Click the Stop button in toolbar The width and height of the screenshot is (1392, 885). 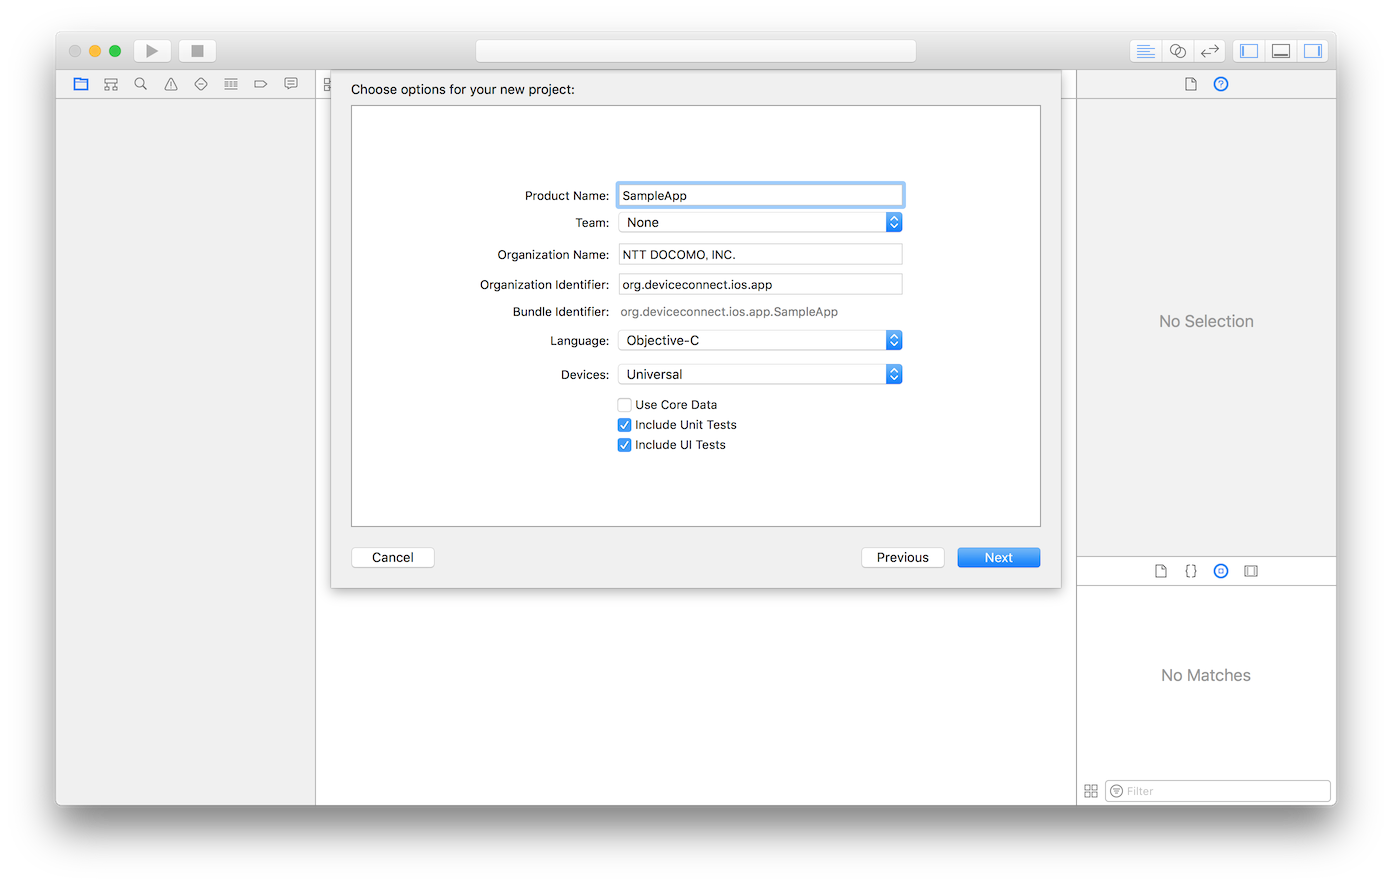pyautogui.click(x=197, y=51)
